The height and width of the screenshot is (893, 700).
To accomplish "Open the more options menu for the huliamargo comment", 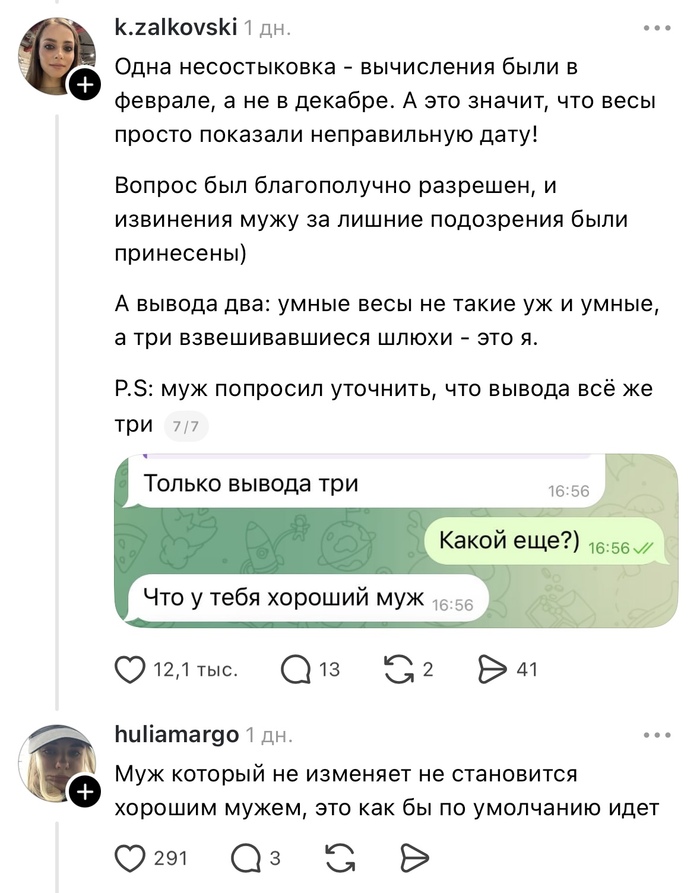I will click(657, 736).
